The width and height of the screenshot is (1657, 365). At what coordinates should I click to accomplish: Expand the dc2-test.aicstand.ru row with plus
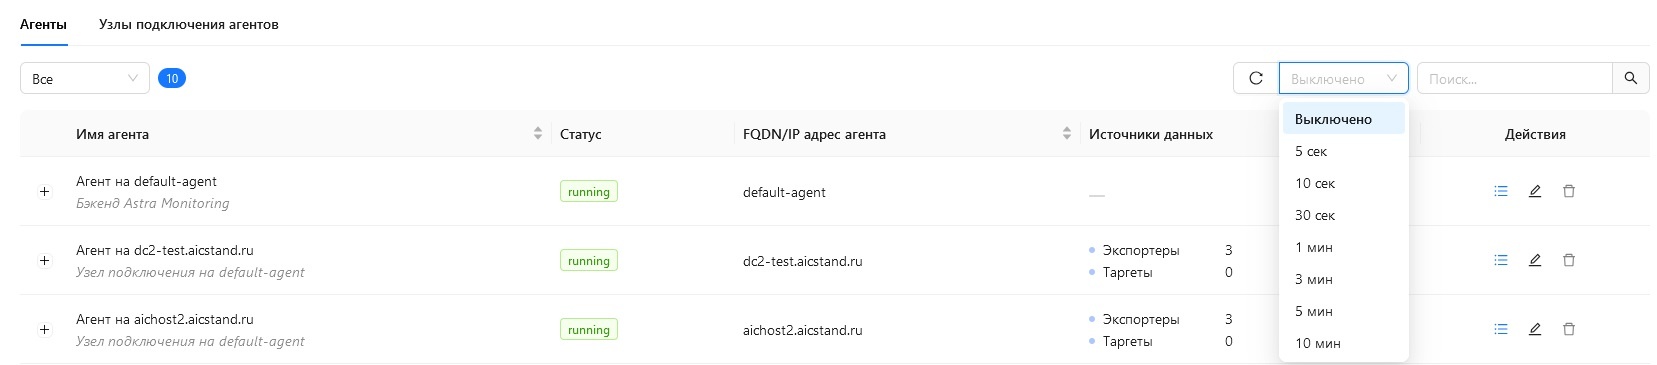(44, 261)
